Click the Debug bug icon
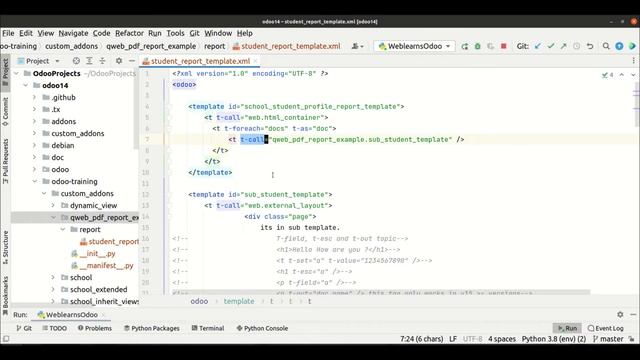 (x=478, y=47)
